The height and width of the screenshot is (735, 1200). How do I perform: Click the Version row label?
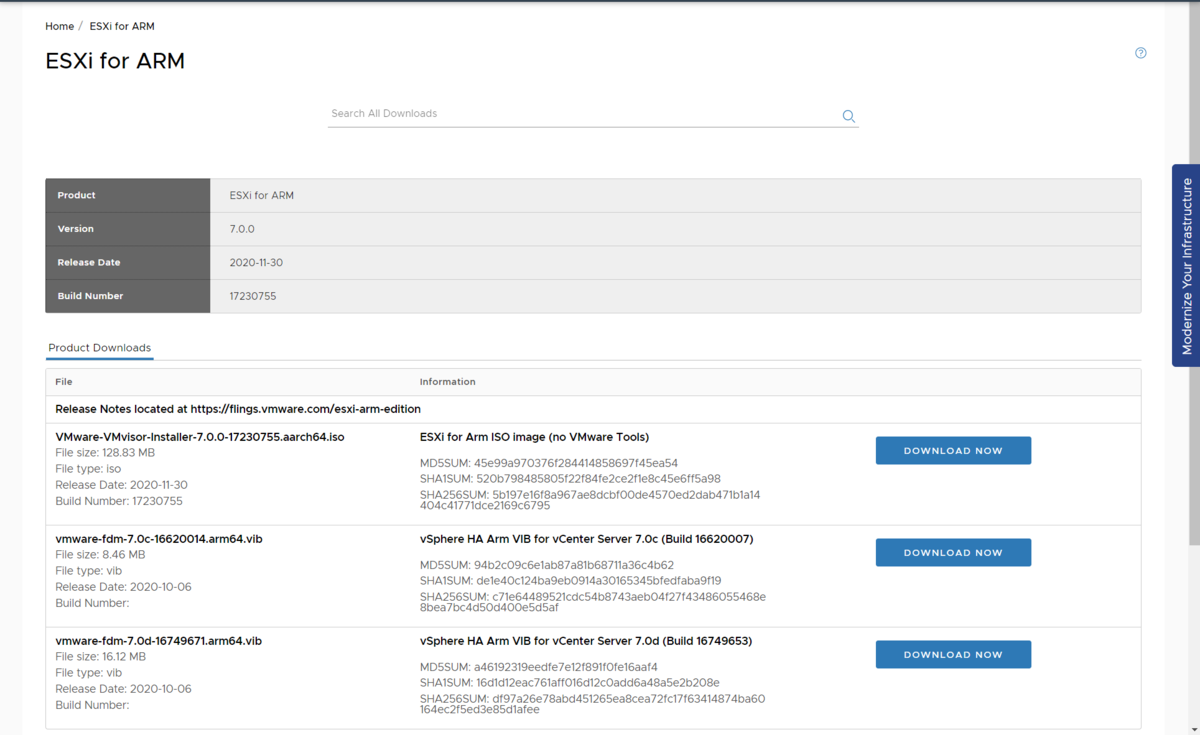click(x=76, y=229)
